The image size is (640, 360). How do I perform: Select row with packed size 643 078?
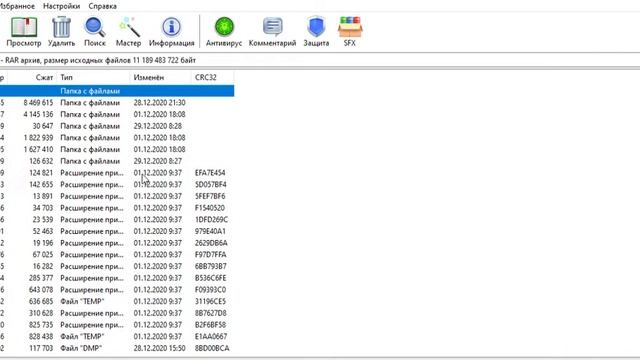point(117,290)
